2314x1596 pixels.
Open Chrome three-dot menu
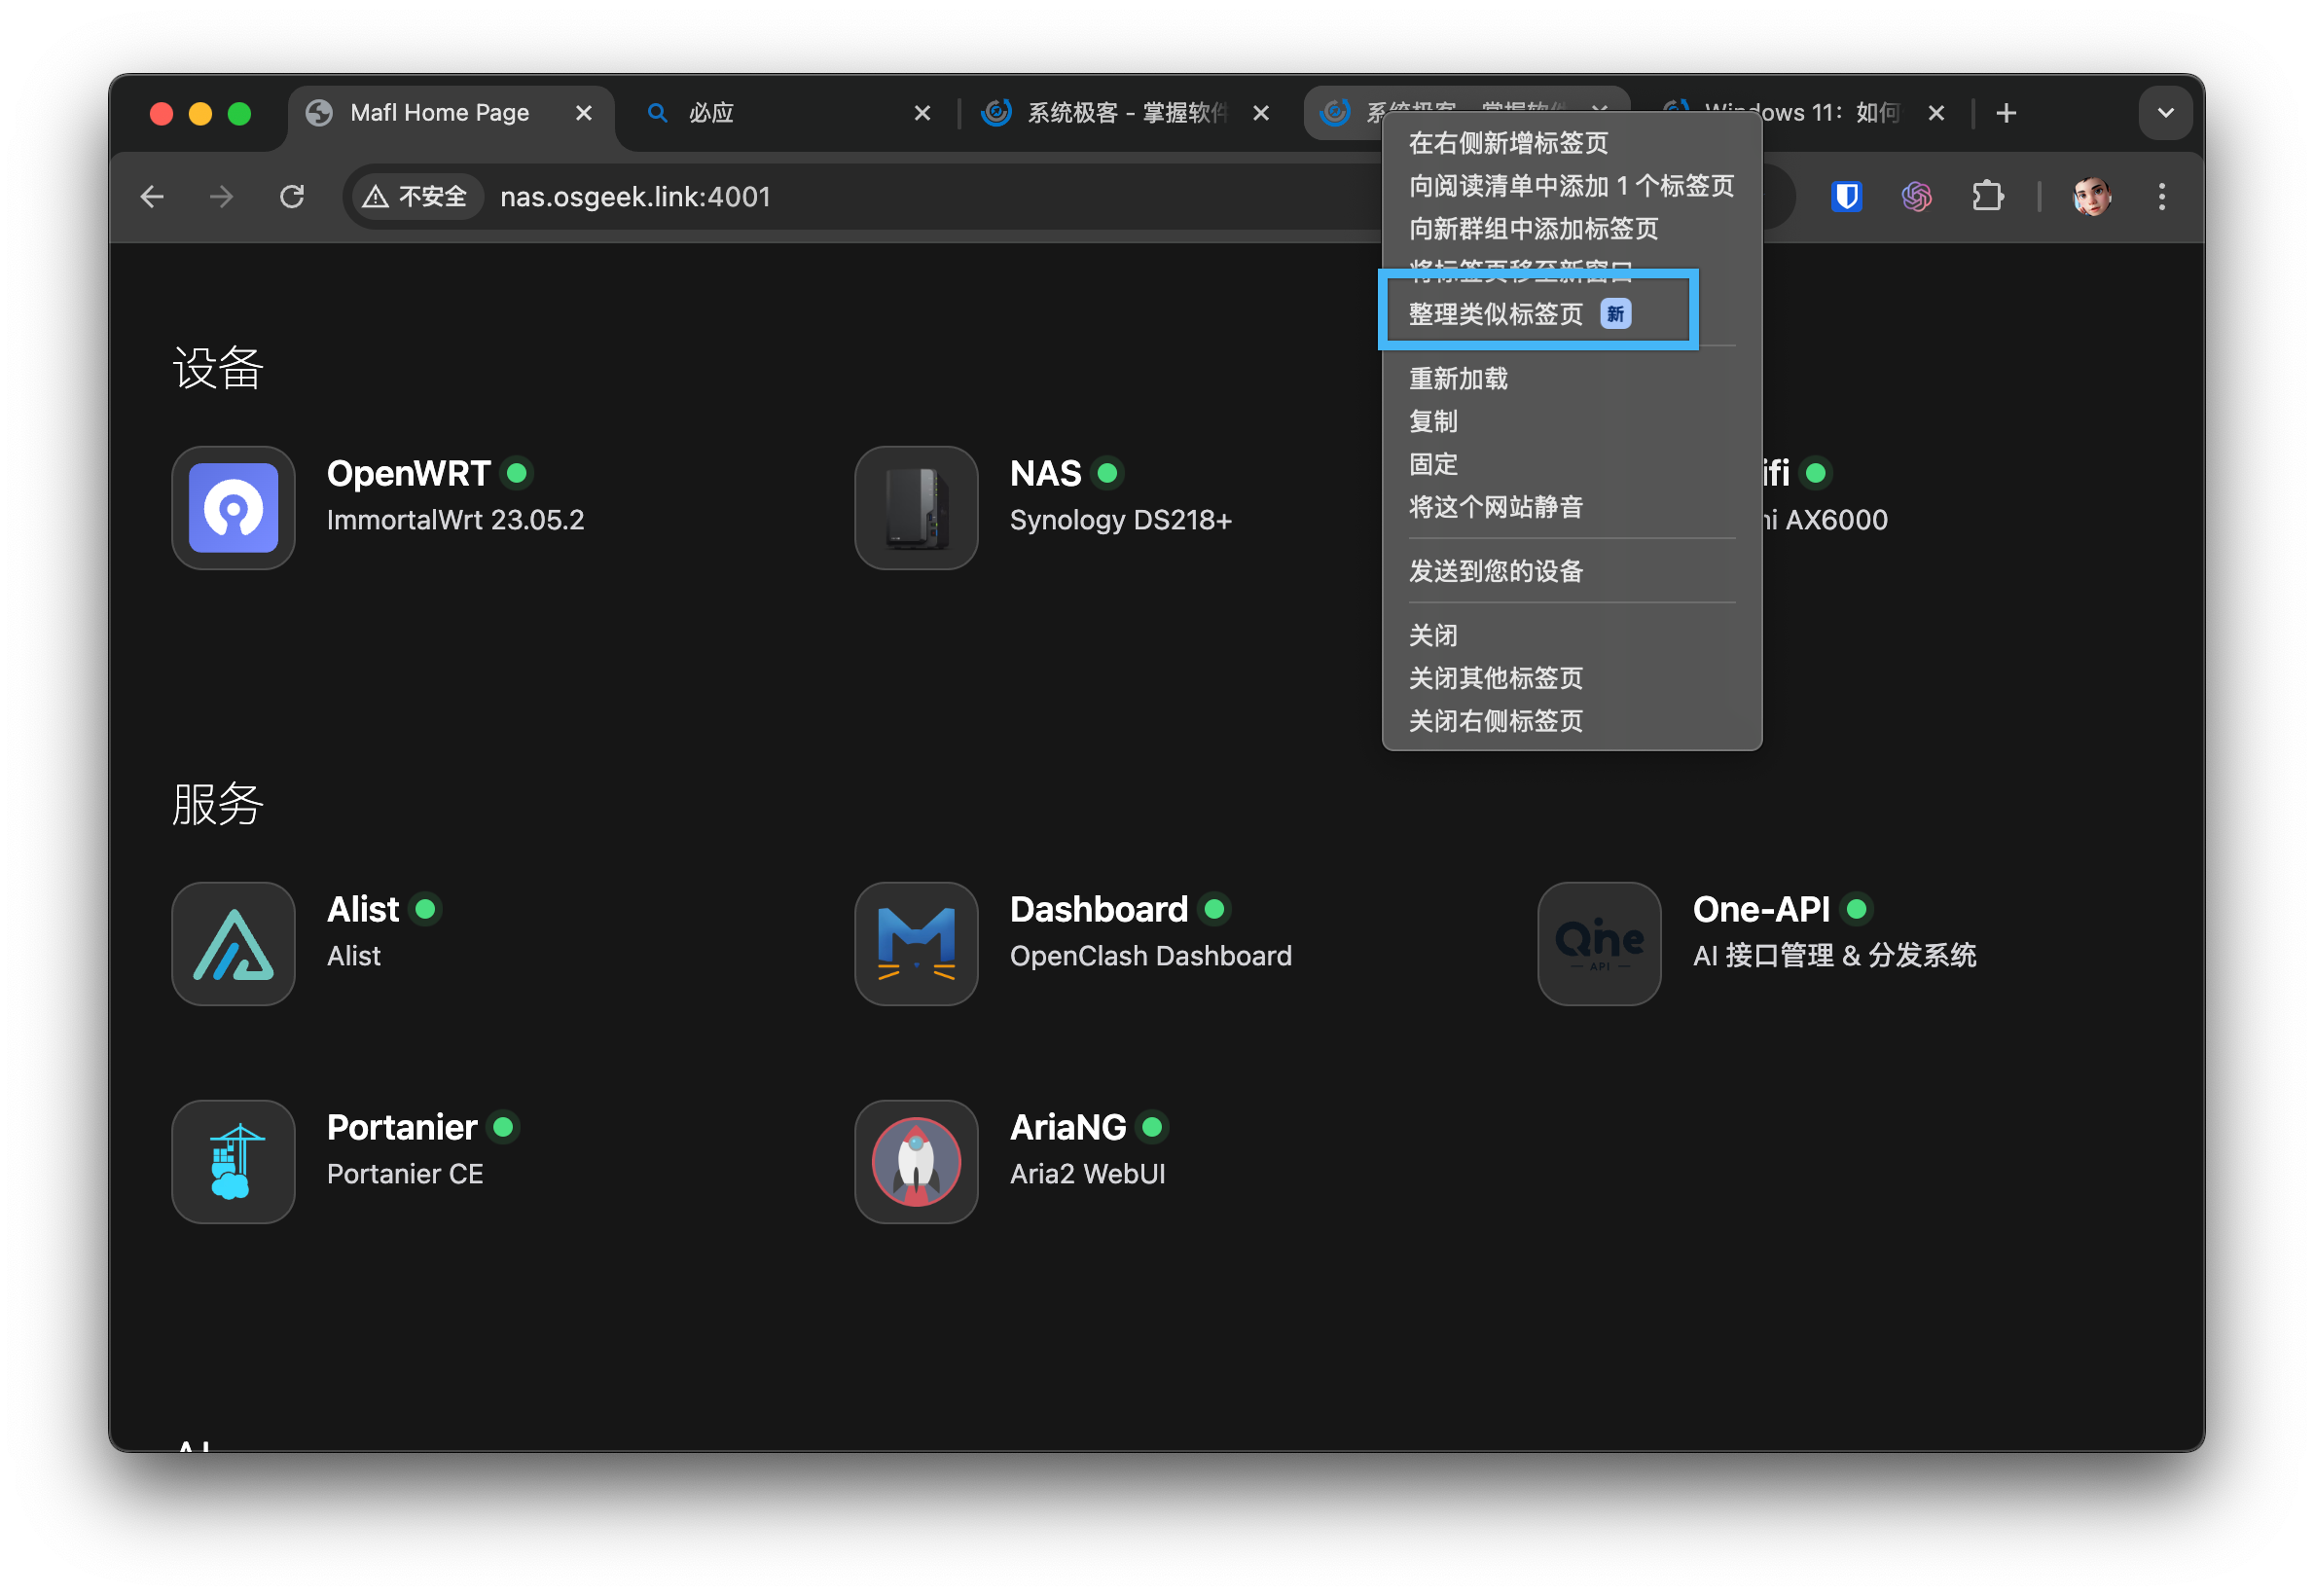[x=2161, y=197]
